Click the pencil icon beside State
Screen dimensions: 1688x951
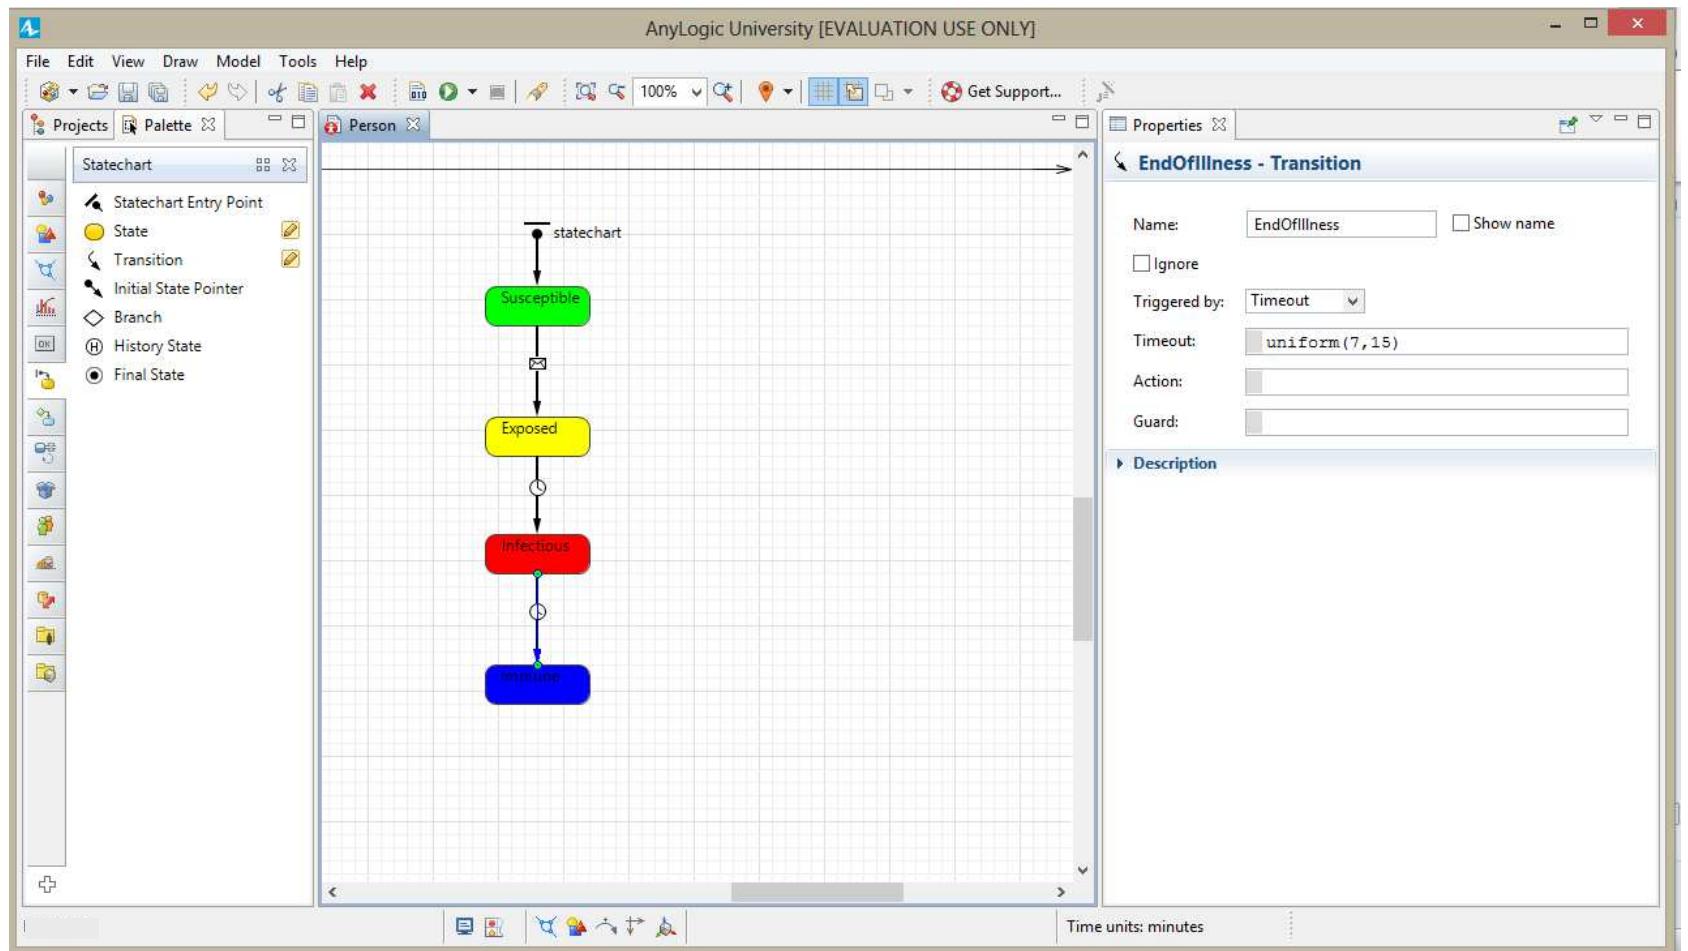coord(290,230)
